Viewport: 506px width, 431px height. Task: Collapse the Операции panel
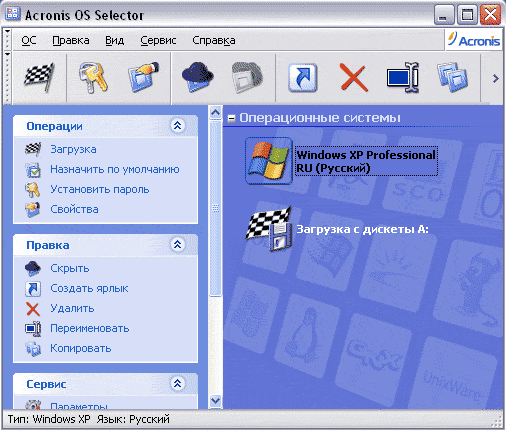click(x=178, y=126)
